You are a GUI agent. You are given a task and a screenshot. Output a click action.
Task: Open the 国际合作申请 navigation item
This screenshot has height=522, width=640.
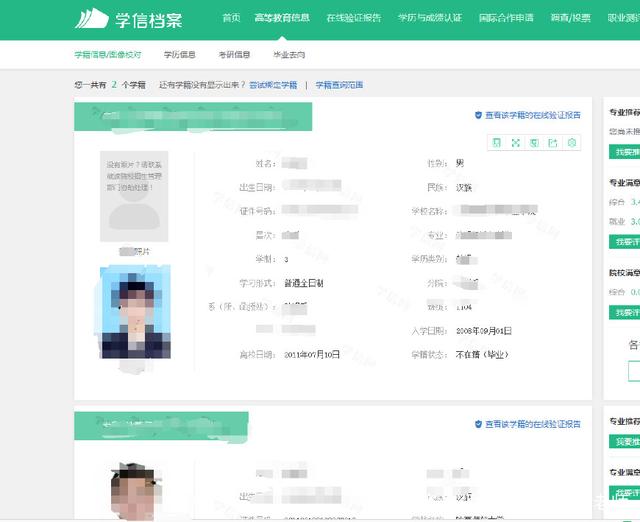507,18
